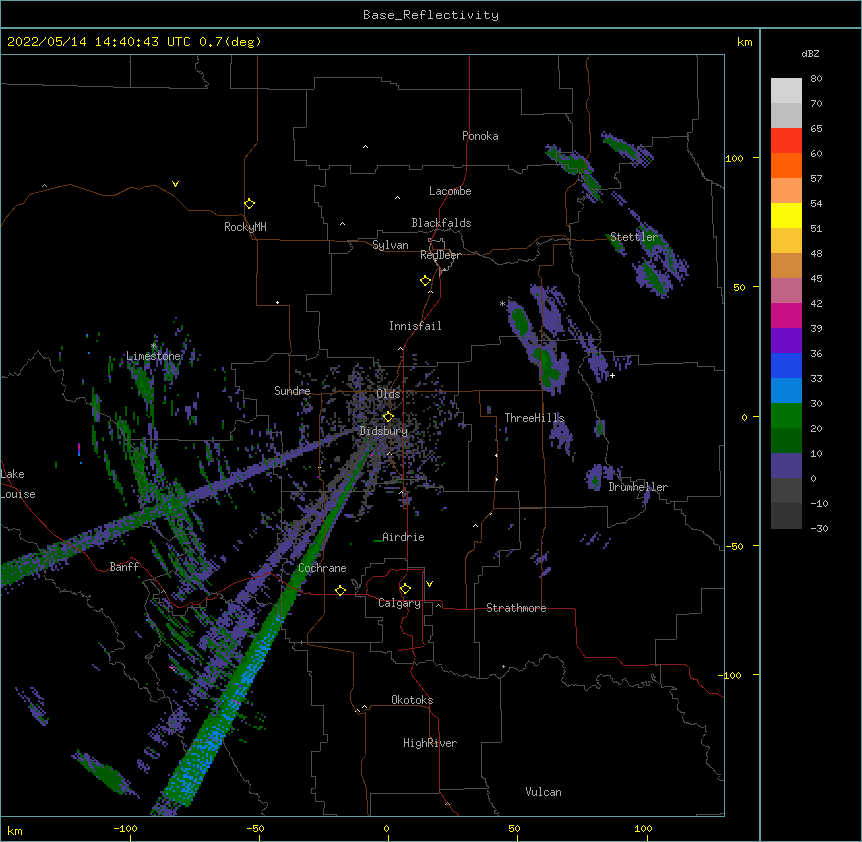The height and width of the screenshot is (842, 862).
Task: Click the Airdrie label
Action: 403,537
